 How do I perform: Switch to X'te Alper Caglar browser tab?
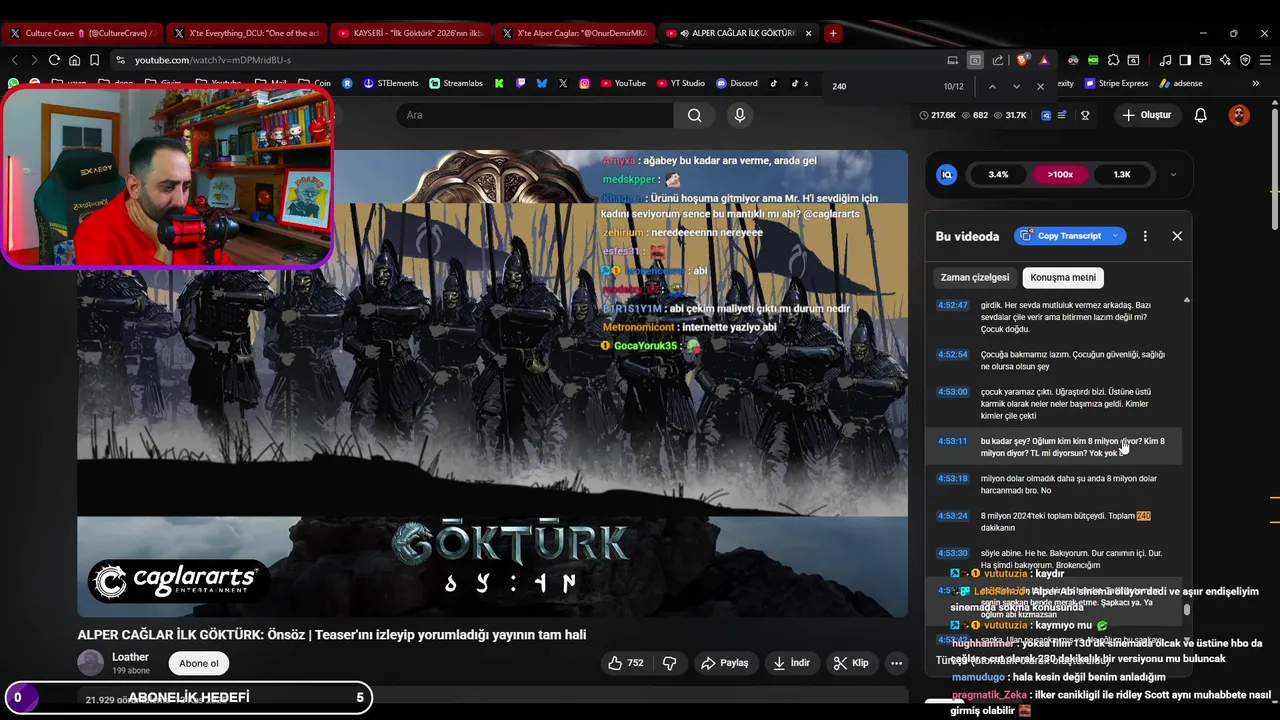tap(575, 33)
